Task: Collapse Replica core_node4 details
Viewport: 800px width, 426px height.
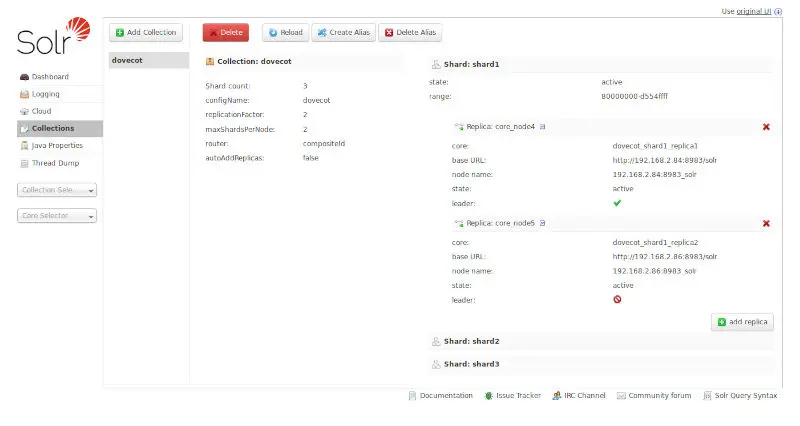Action: click(501, 127)
